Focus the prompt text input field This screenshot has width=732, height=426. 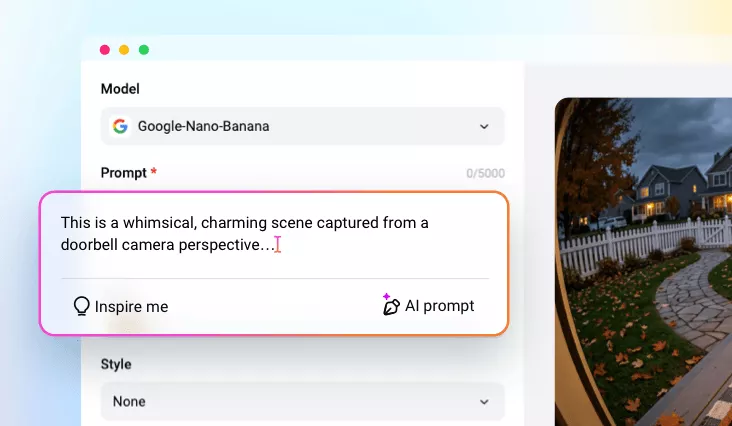pos(274,234)
